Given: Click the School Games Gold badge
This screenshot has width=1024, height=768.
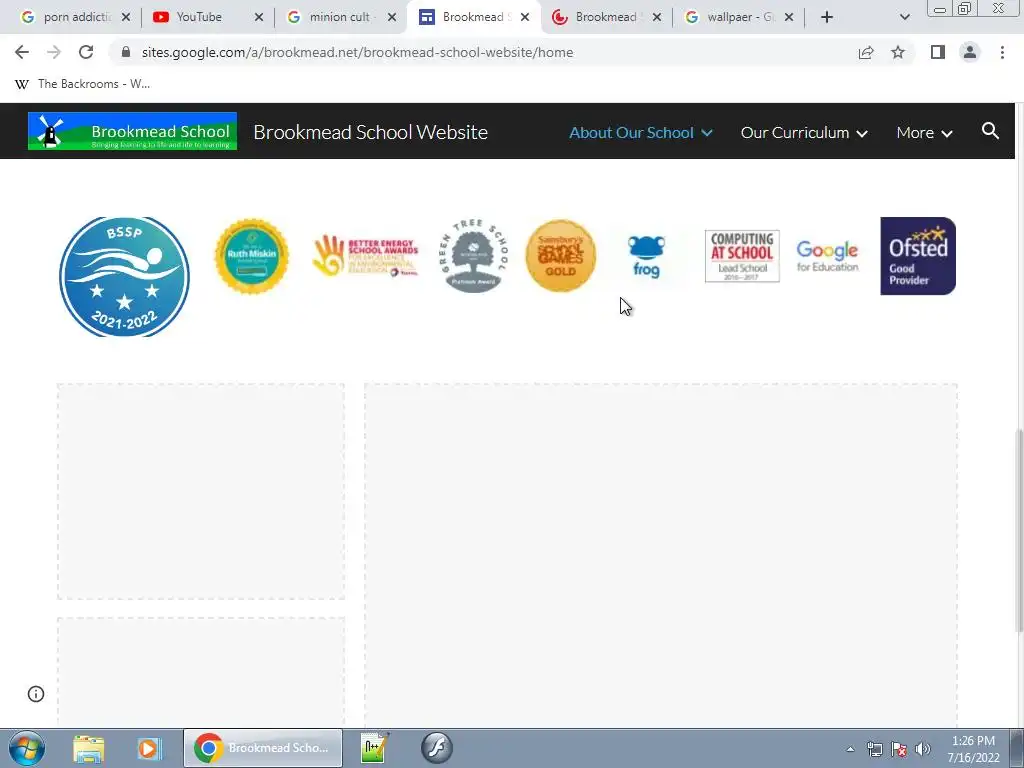Looking at the screenshot, I should 560,255.
